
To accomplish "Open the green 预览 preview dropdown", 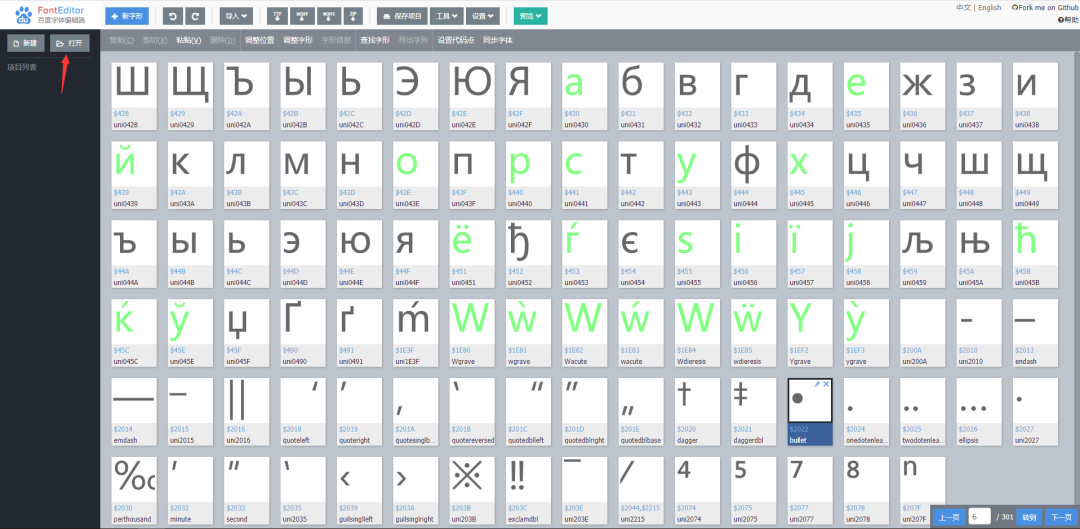I will 530,15.
